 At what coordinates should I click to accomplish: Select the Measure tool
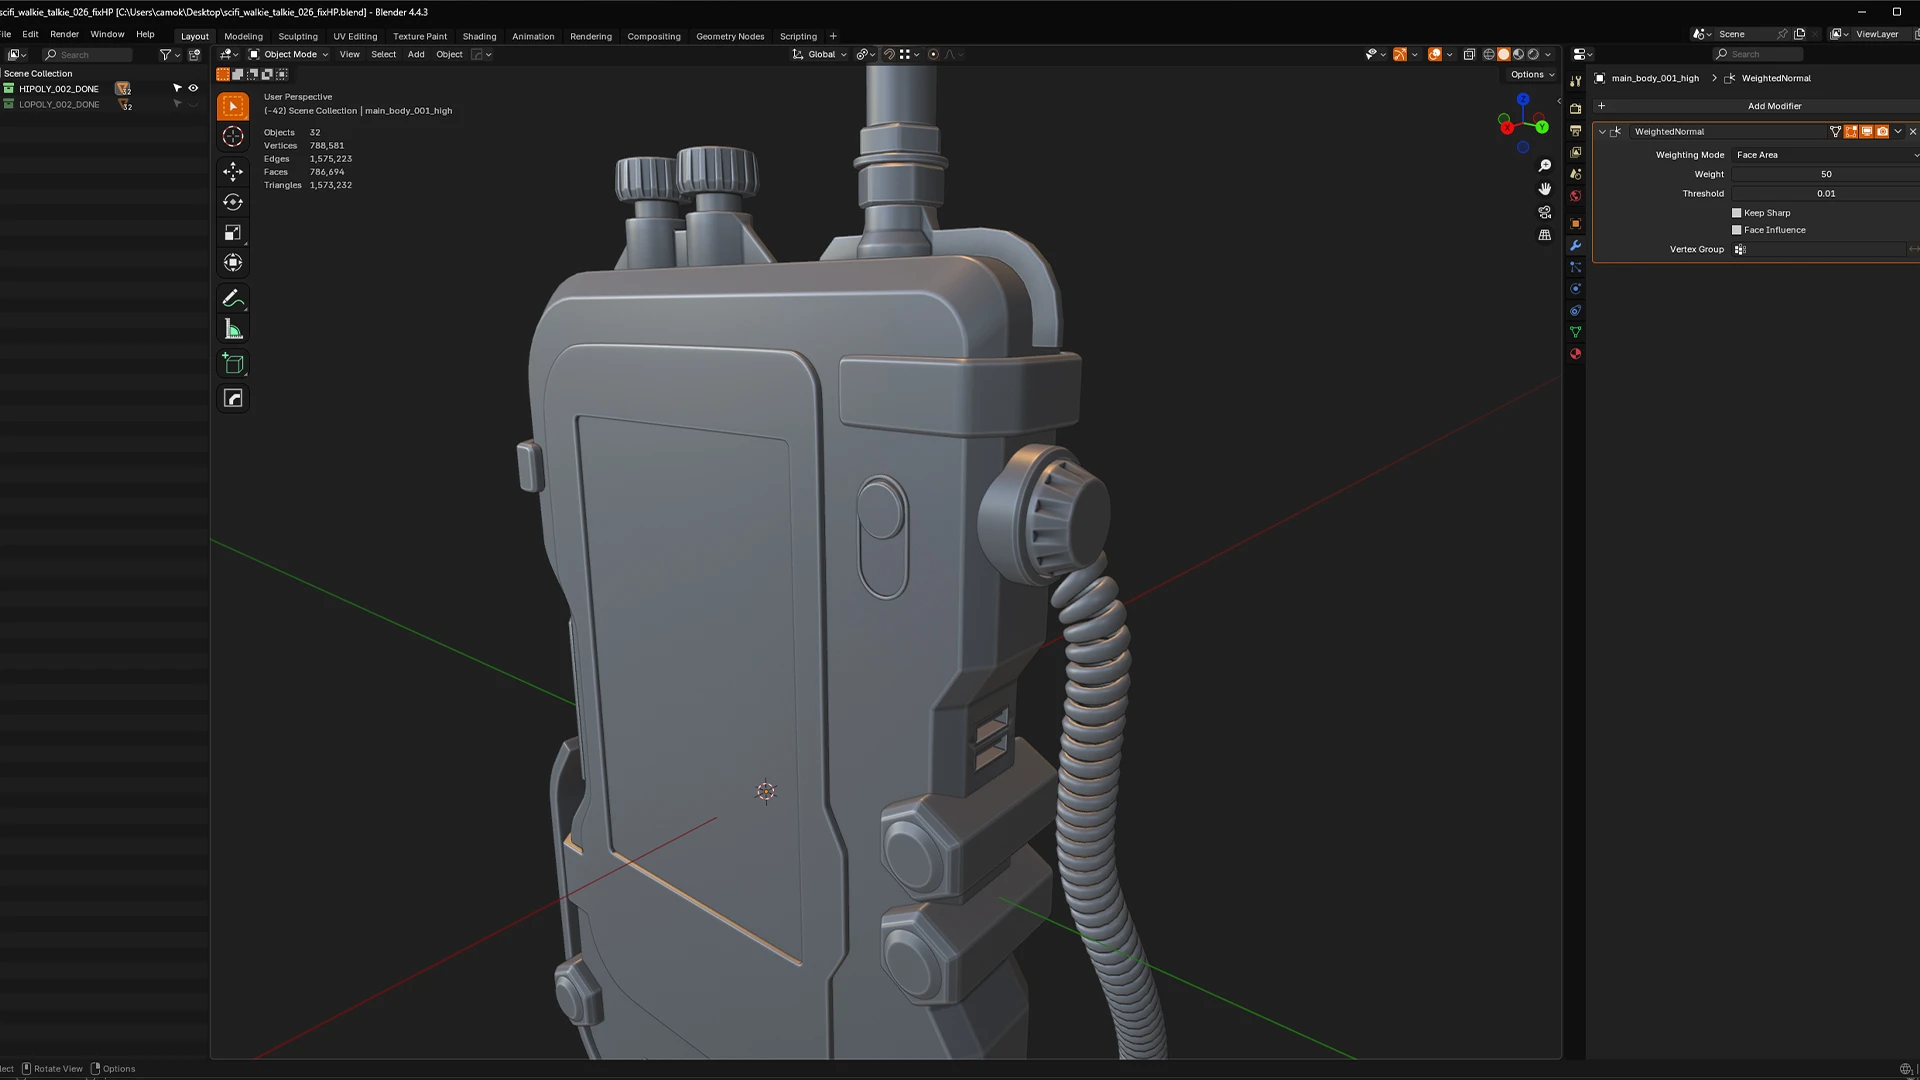point(233,329)
